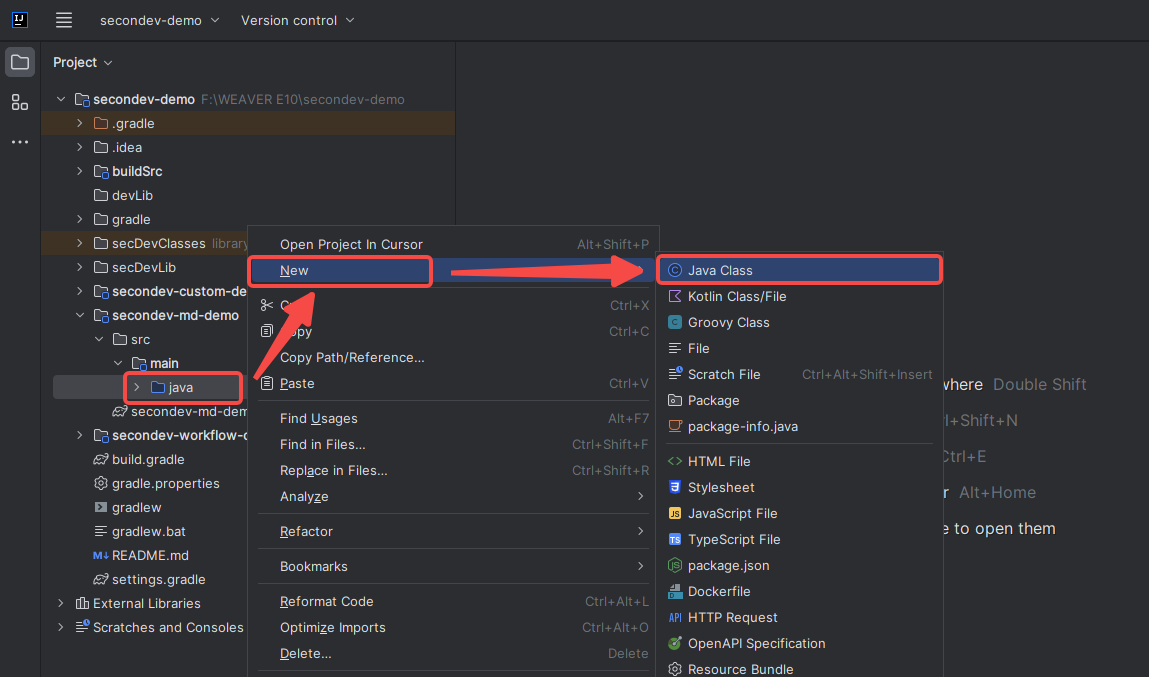Choose Groovy Class in the New submenu

click(x=728, y=322)
